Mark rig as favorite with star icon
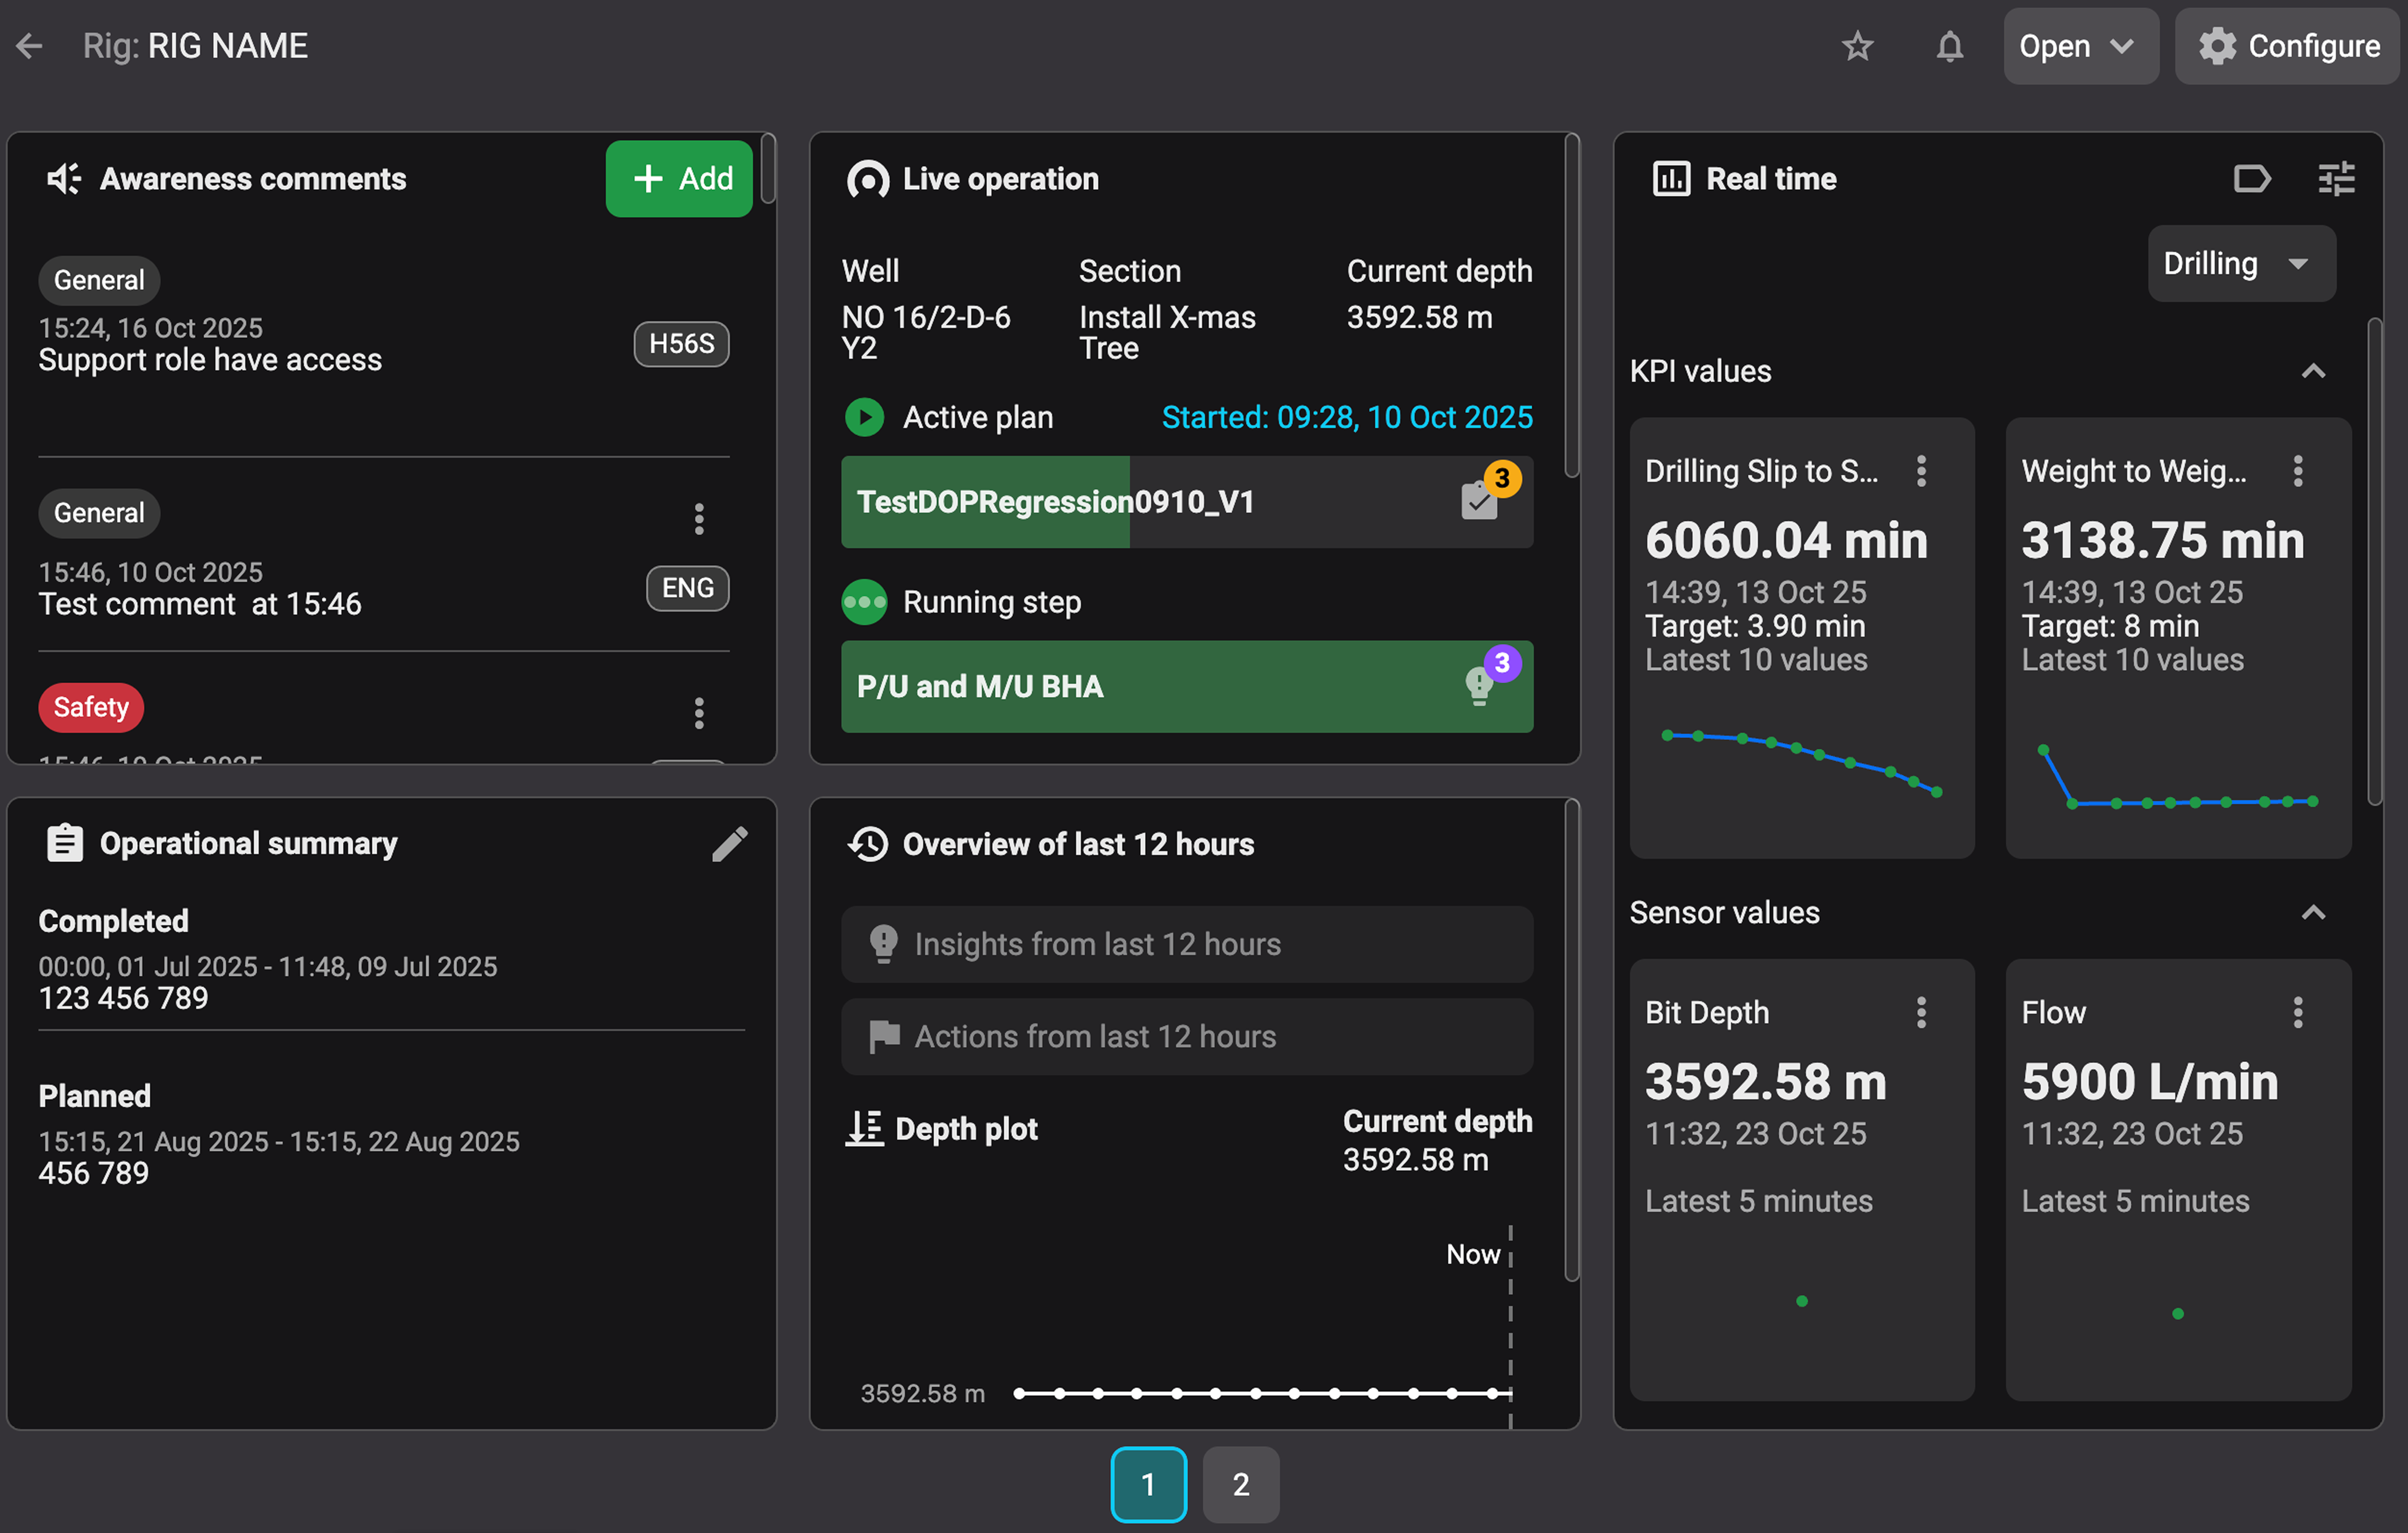The height and width of the screenshot is (1533, 2408). (x=1857, y=46)
